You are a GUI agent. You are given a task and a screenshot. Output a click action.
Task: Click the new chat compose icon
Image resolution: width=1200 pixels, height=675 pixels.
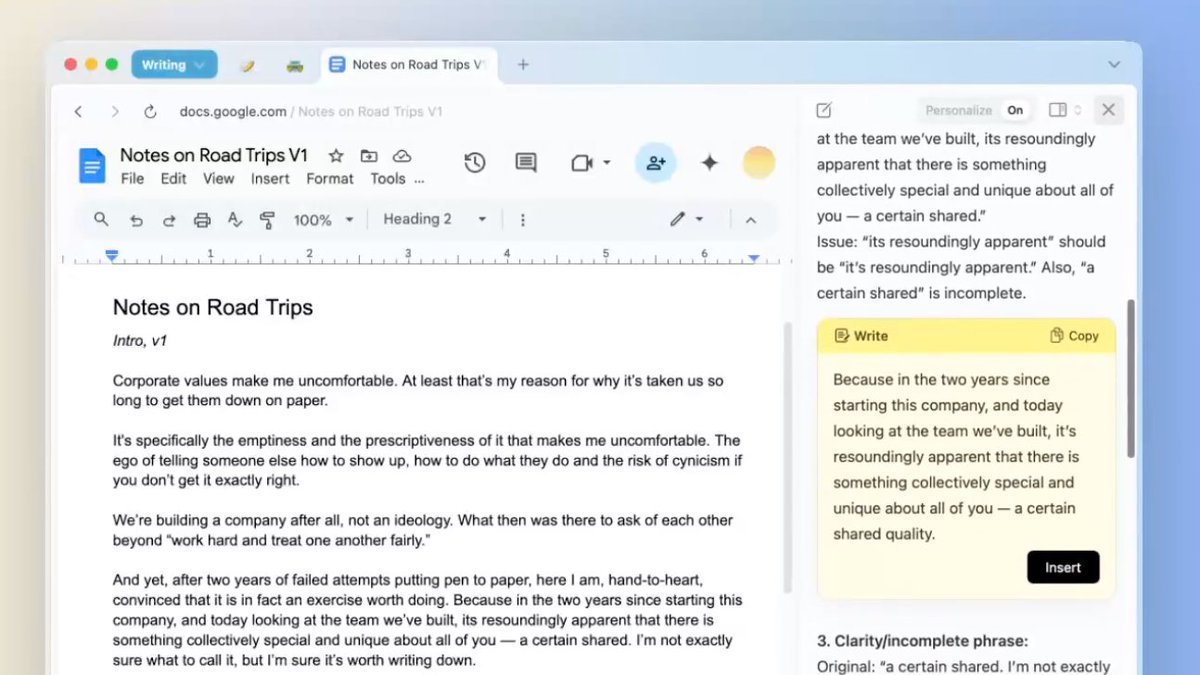[824, 110]
